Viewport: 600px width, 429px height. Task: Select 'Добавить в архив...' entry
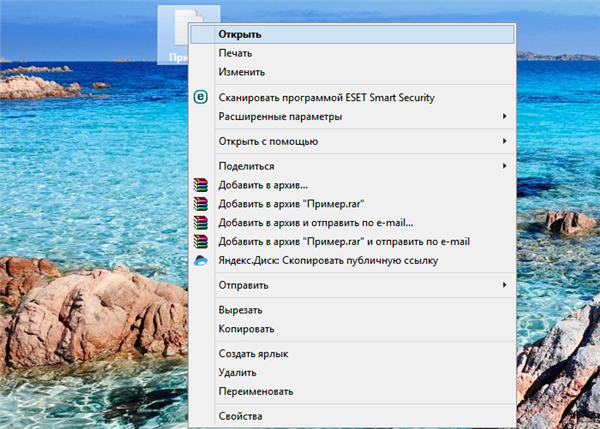[352, 185]
